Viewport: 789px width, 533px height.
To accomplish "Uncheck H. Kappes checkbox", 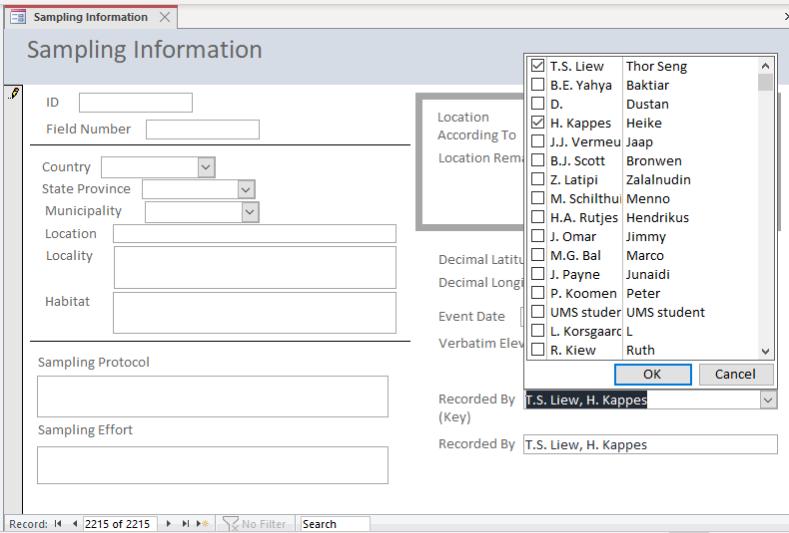I will coord(537,122).
